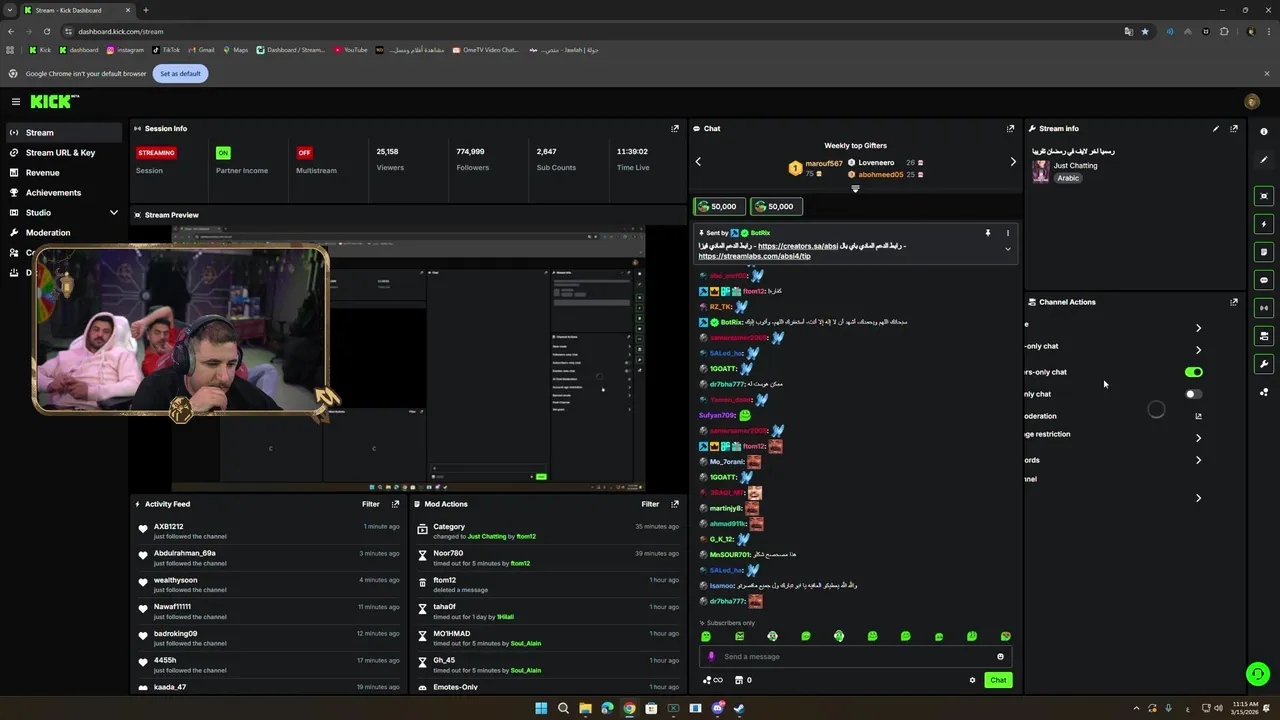Screen dimensions: 1280x720
Task: Show next Weekly top Gifters page
Action: (x=1012, y=161)
